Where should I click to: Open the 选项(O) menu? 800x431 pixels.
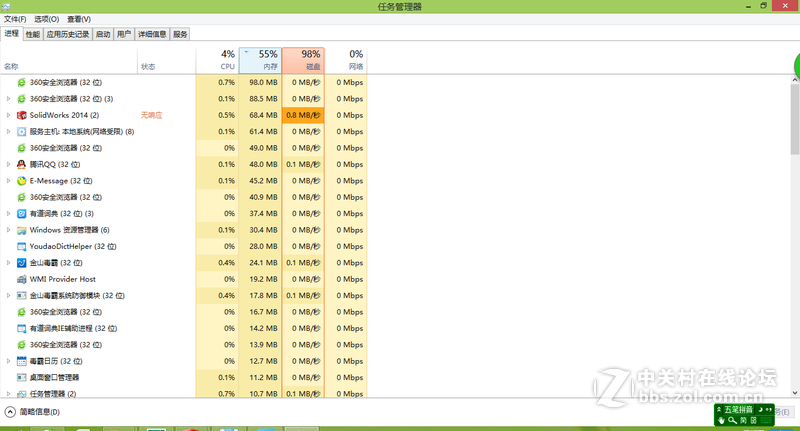[46, 19]
